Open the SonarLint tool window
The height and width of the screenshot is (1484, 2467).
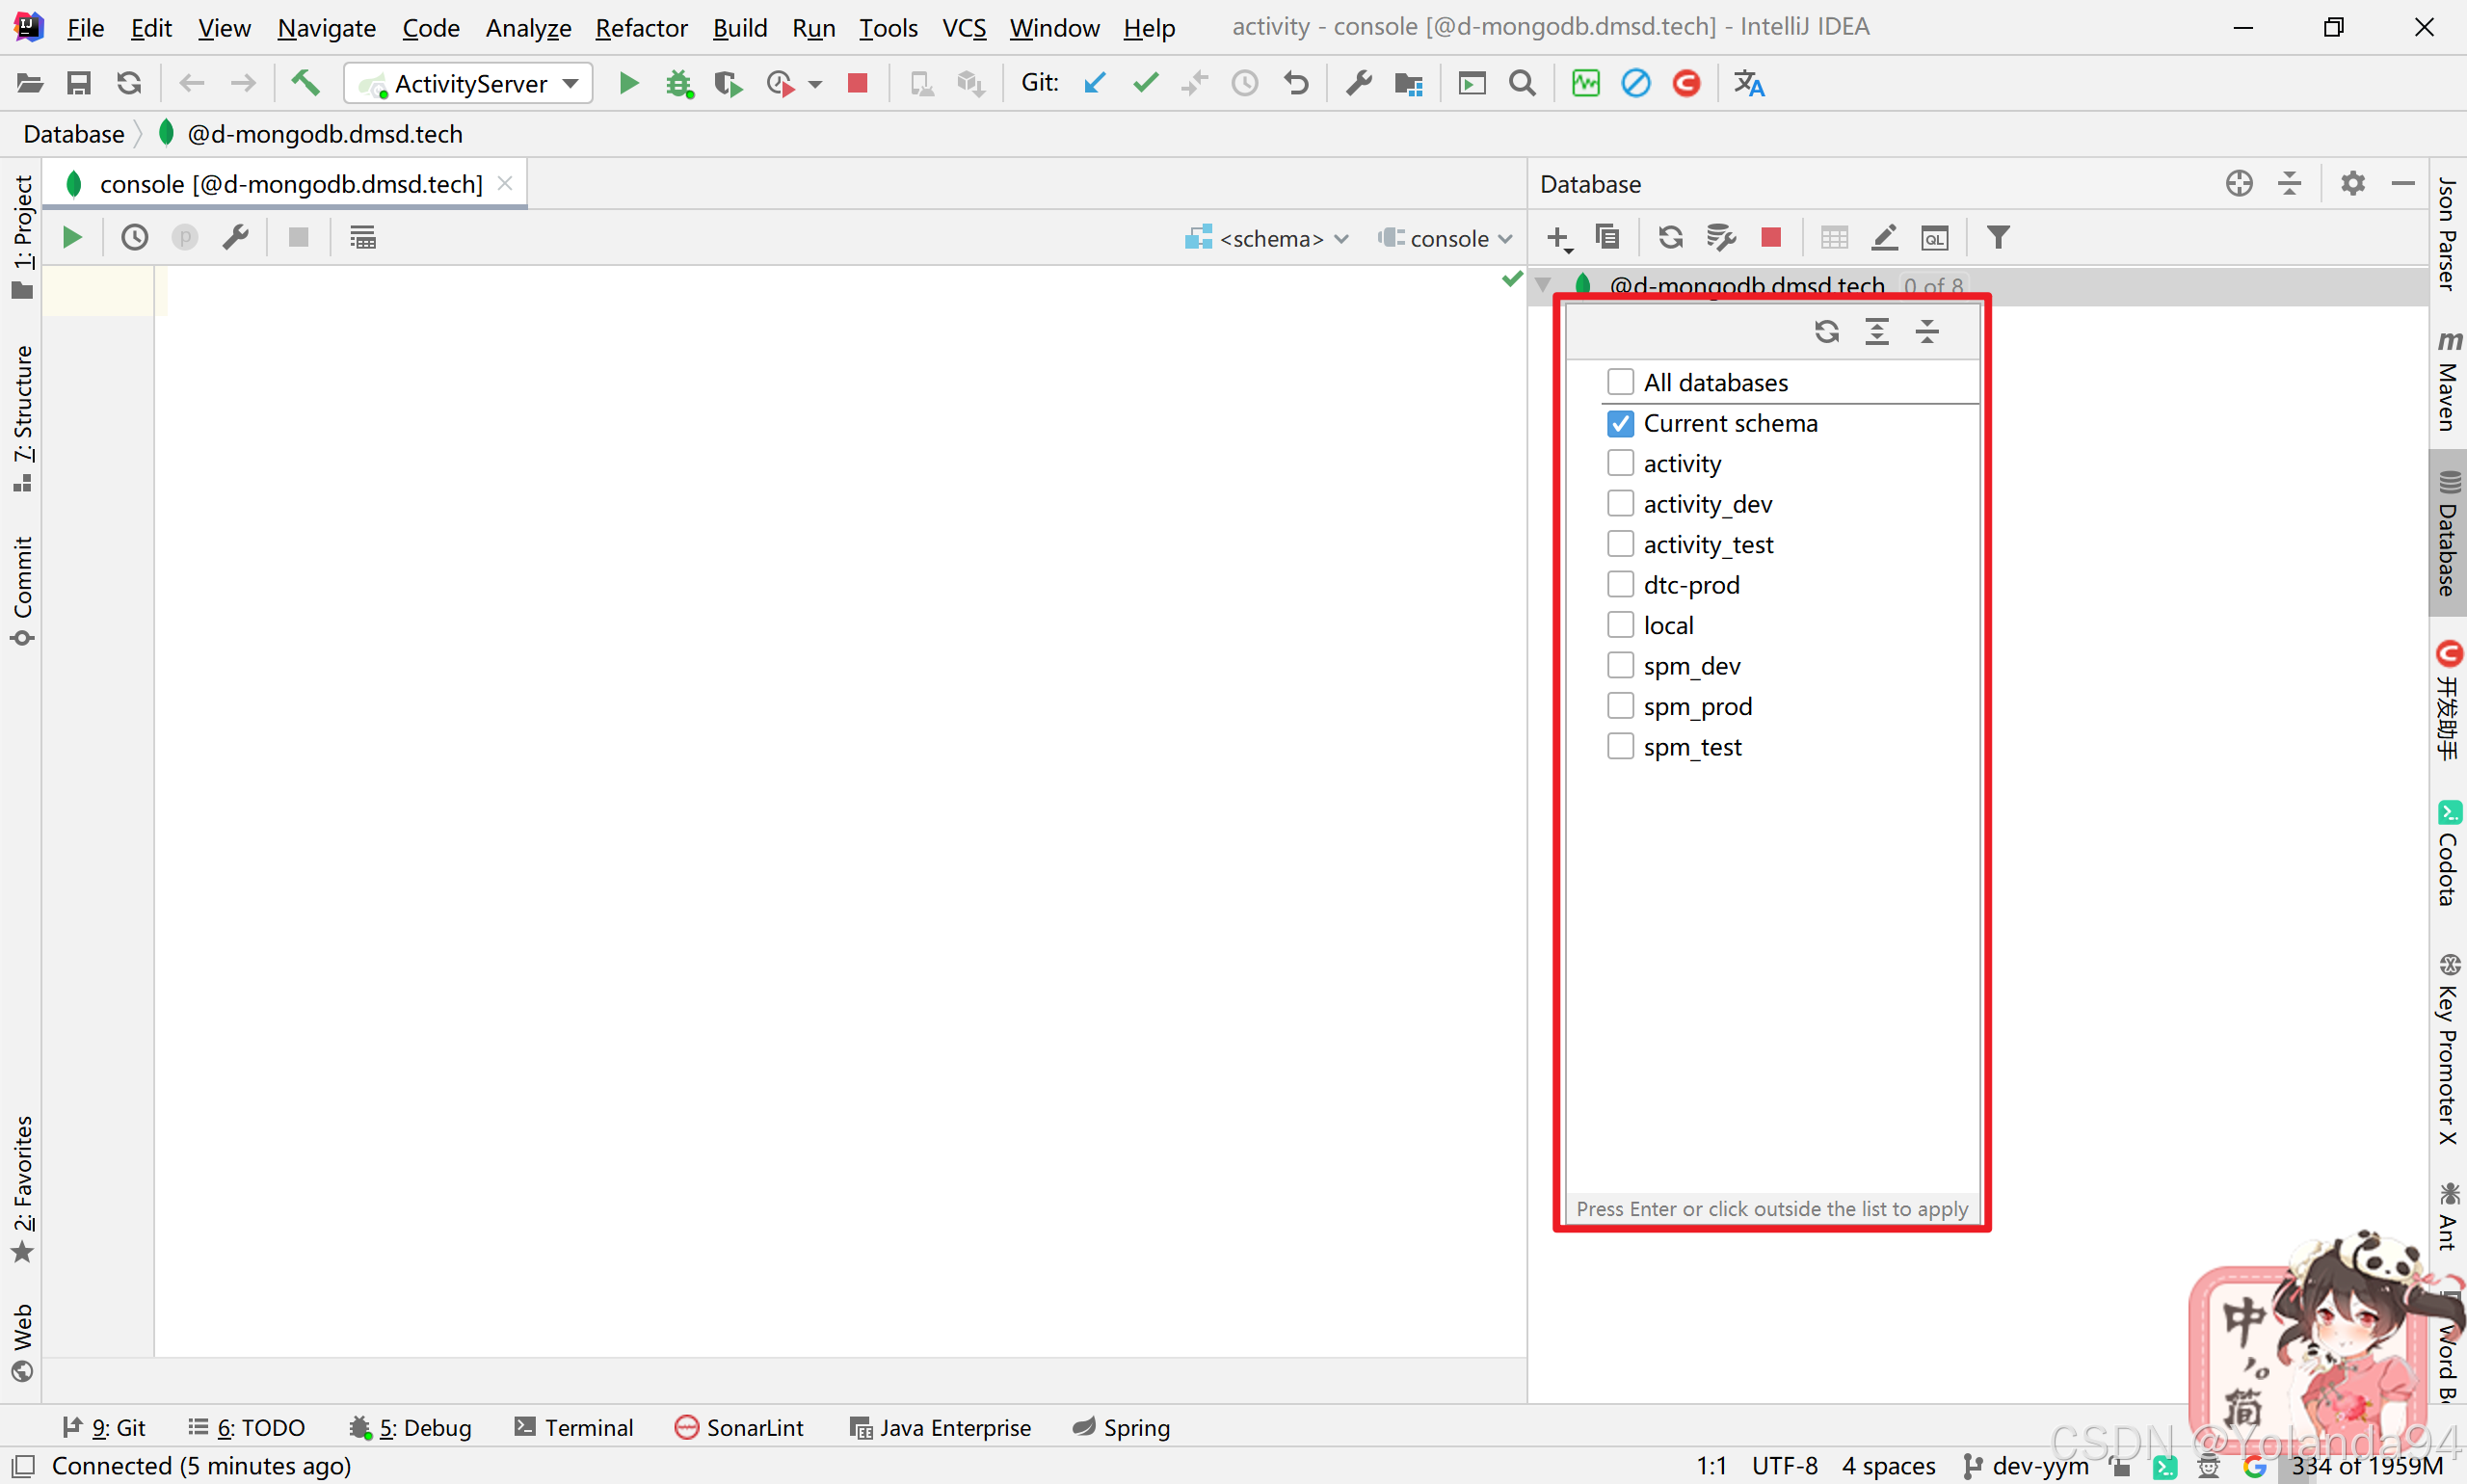739,1427
